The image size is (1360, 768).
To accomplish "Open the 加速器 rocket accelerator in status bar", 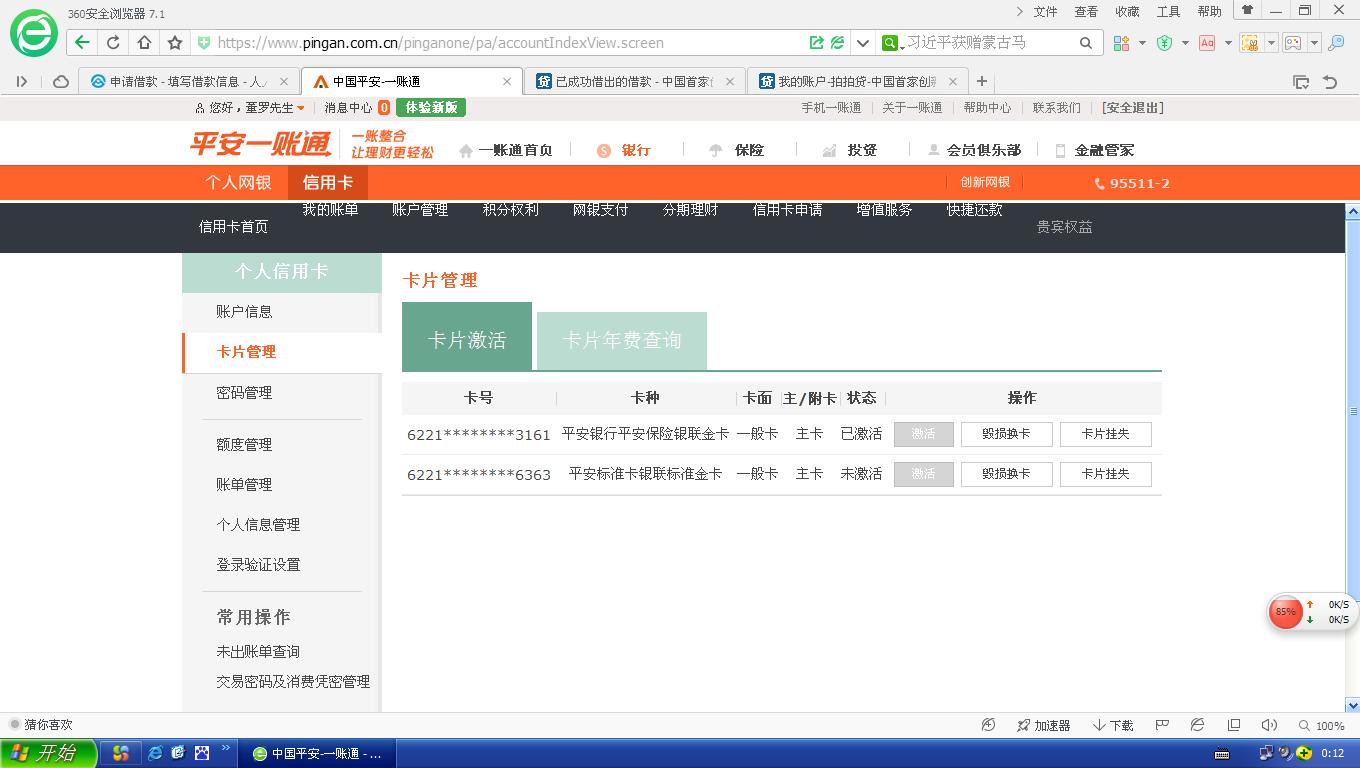I will pos(1043,725).
